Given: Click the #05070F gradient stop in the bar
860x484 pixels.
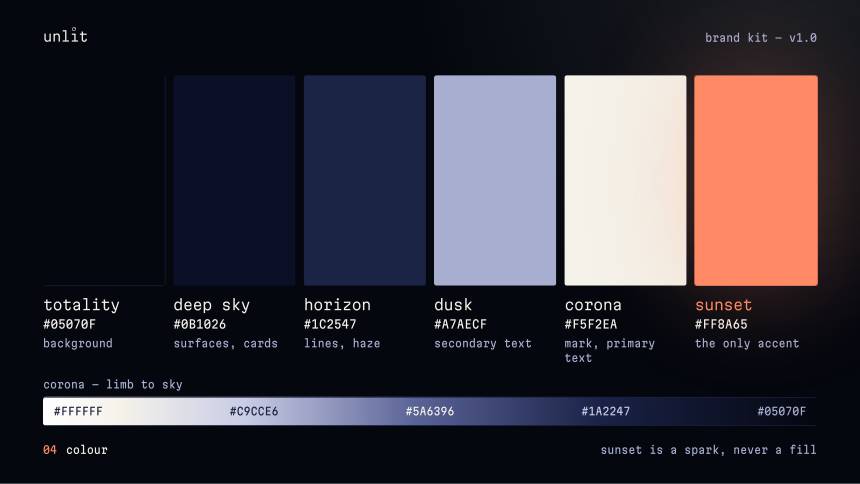Looking at the screenshot, I should click(x=782, y=412).
